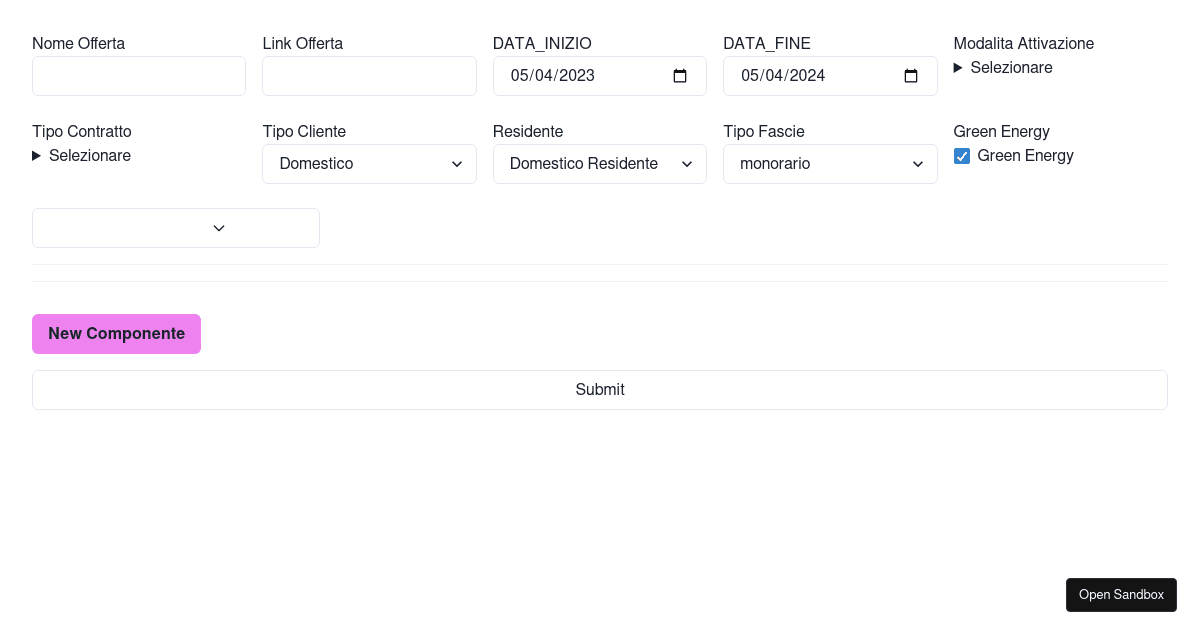Click the Open Sandbox button
1200x630 pixels.
[1121, 595]
